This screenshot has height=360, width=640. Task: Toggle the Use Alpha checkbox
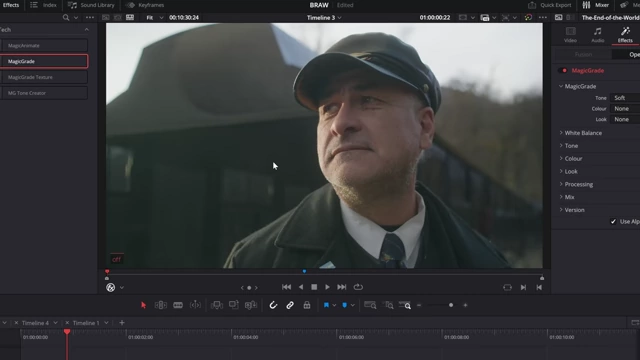613,222
